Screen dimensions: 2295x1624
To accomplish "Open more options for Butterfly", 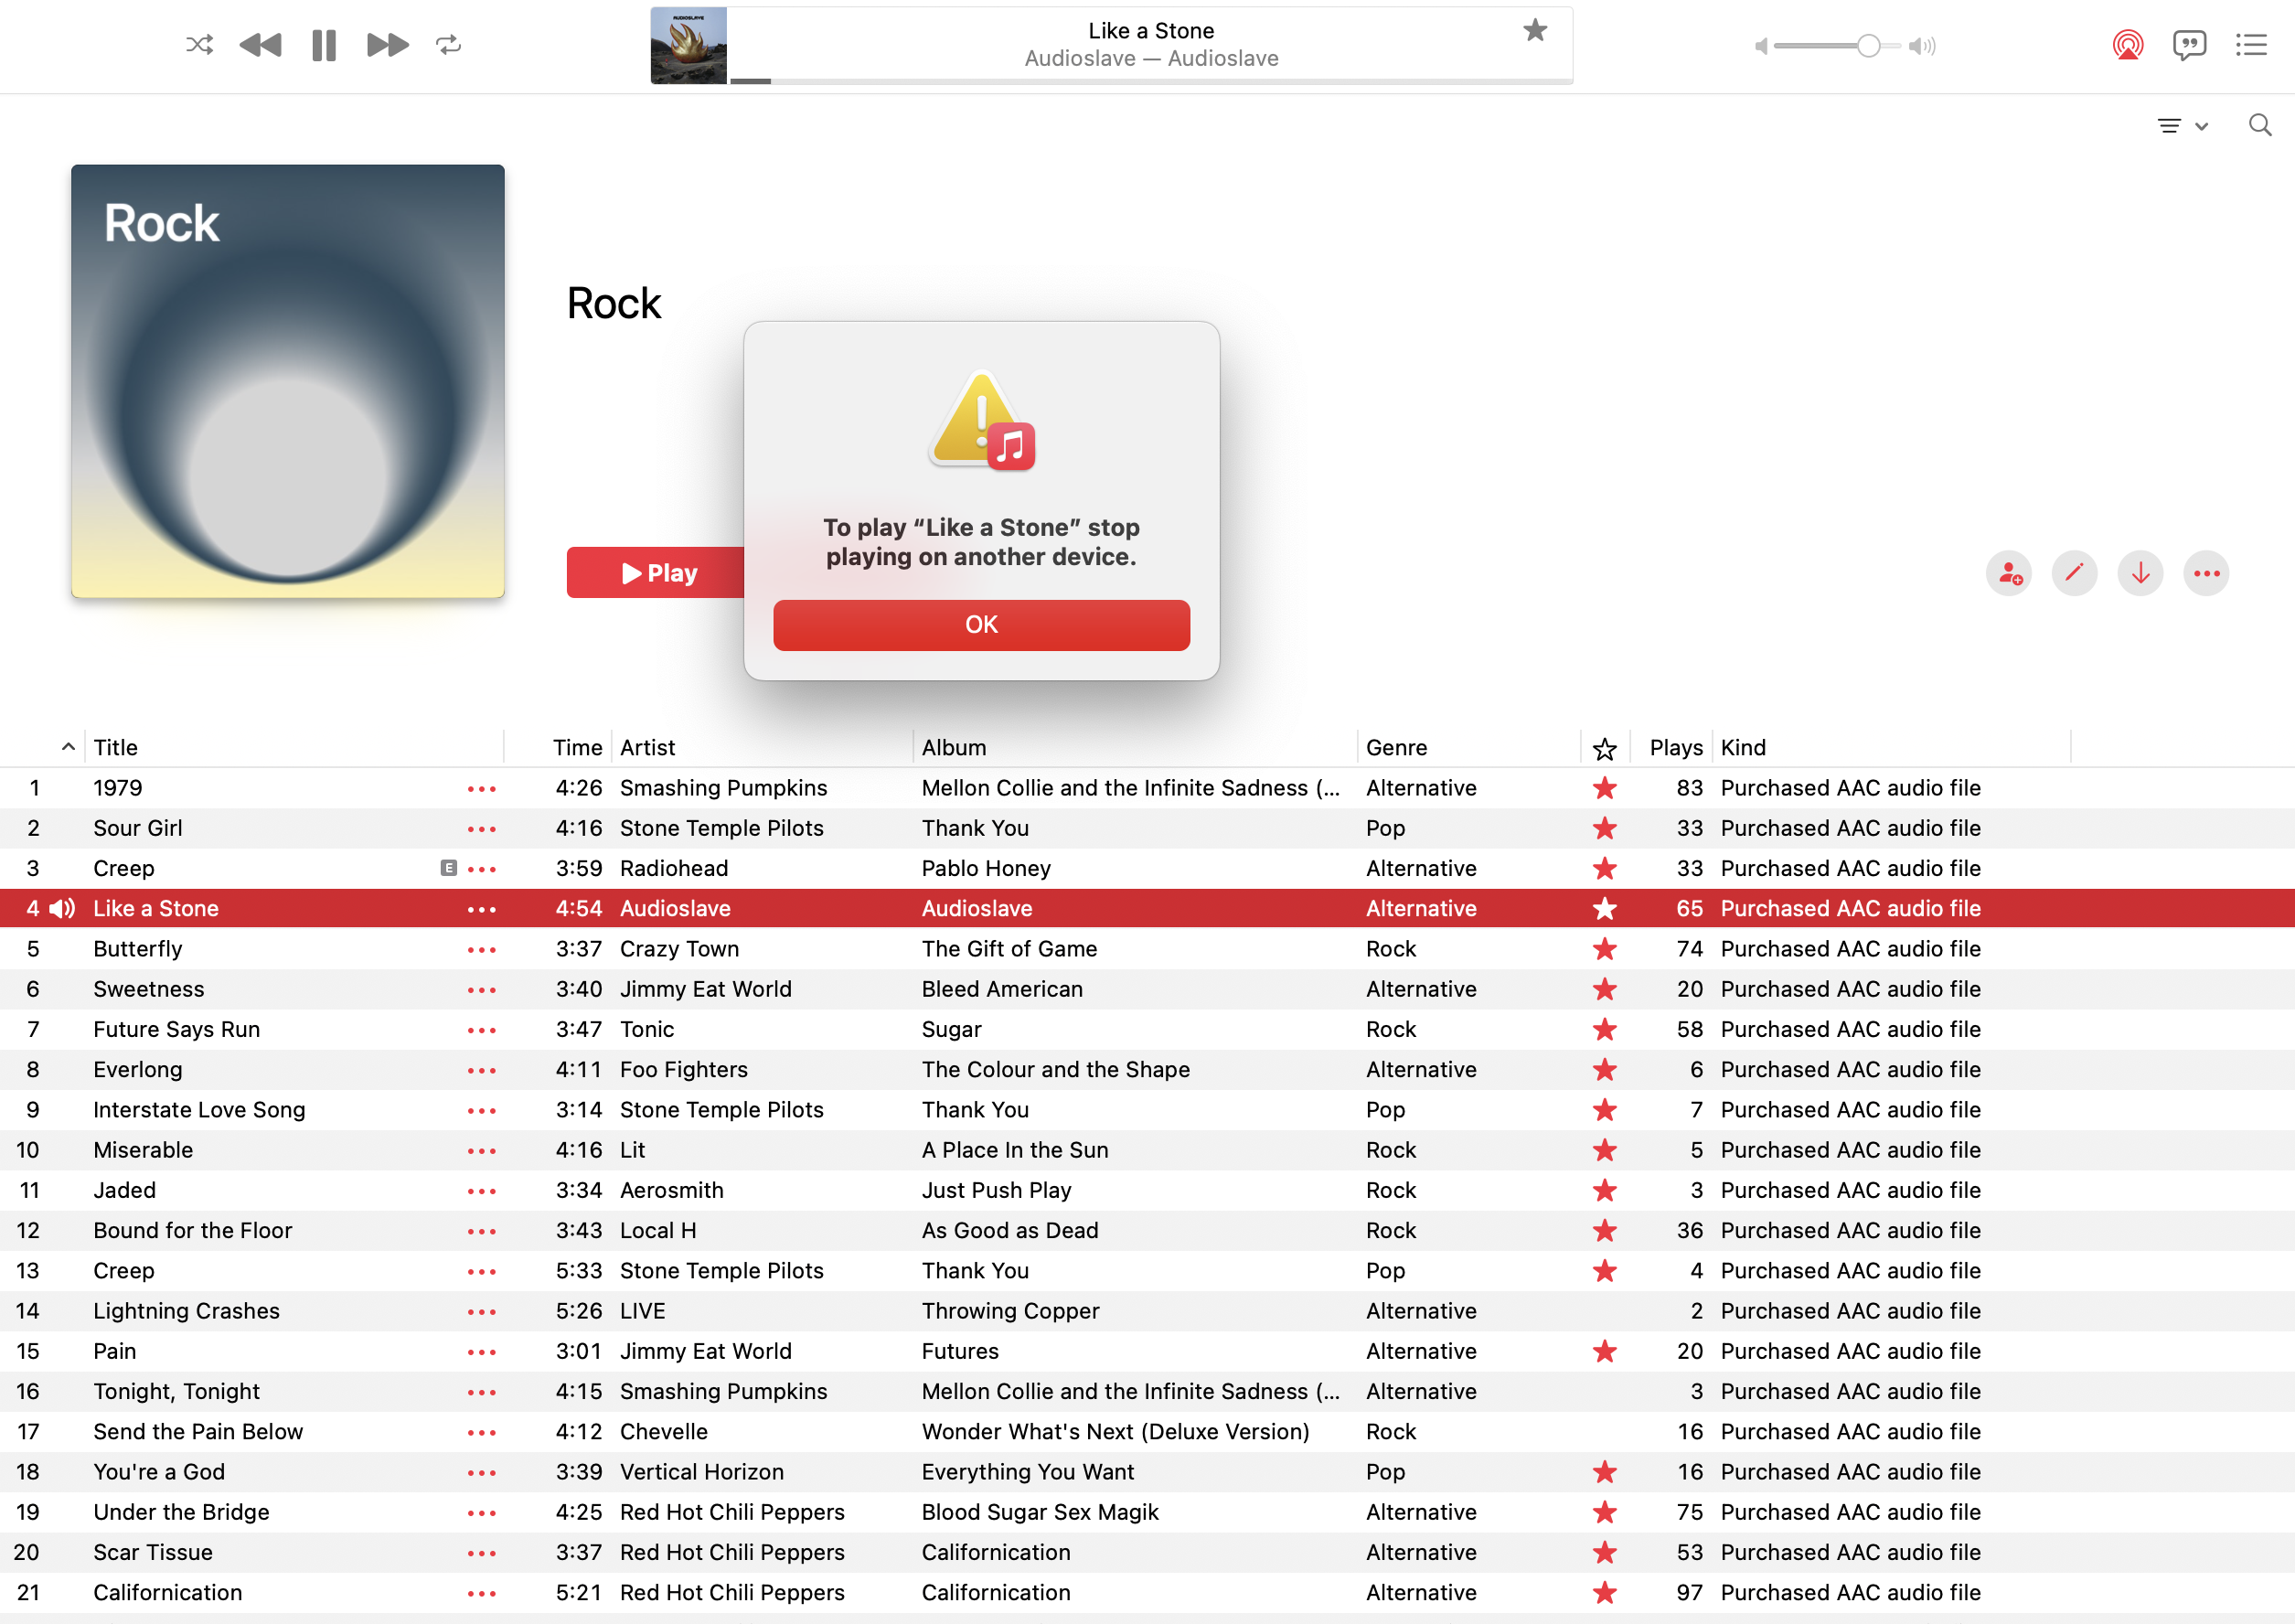I will click(x=482, y=949).
